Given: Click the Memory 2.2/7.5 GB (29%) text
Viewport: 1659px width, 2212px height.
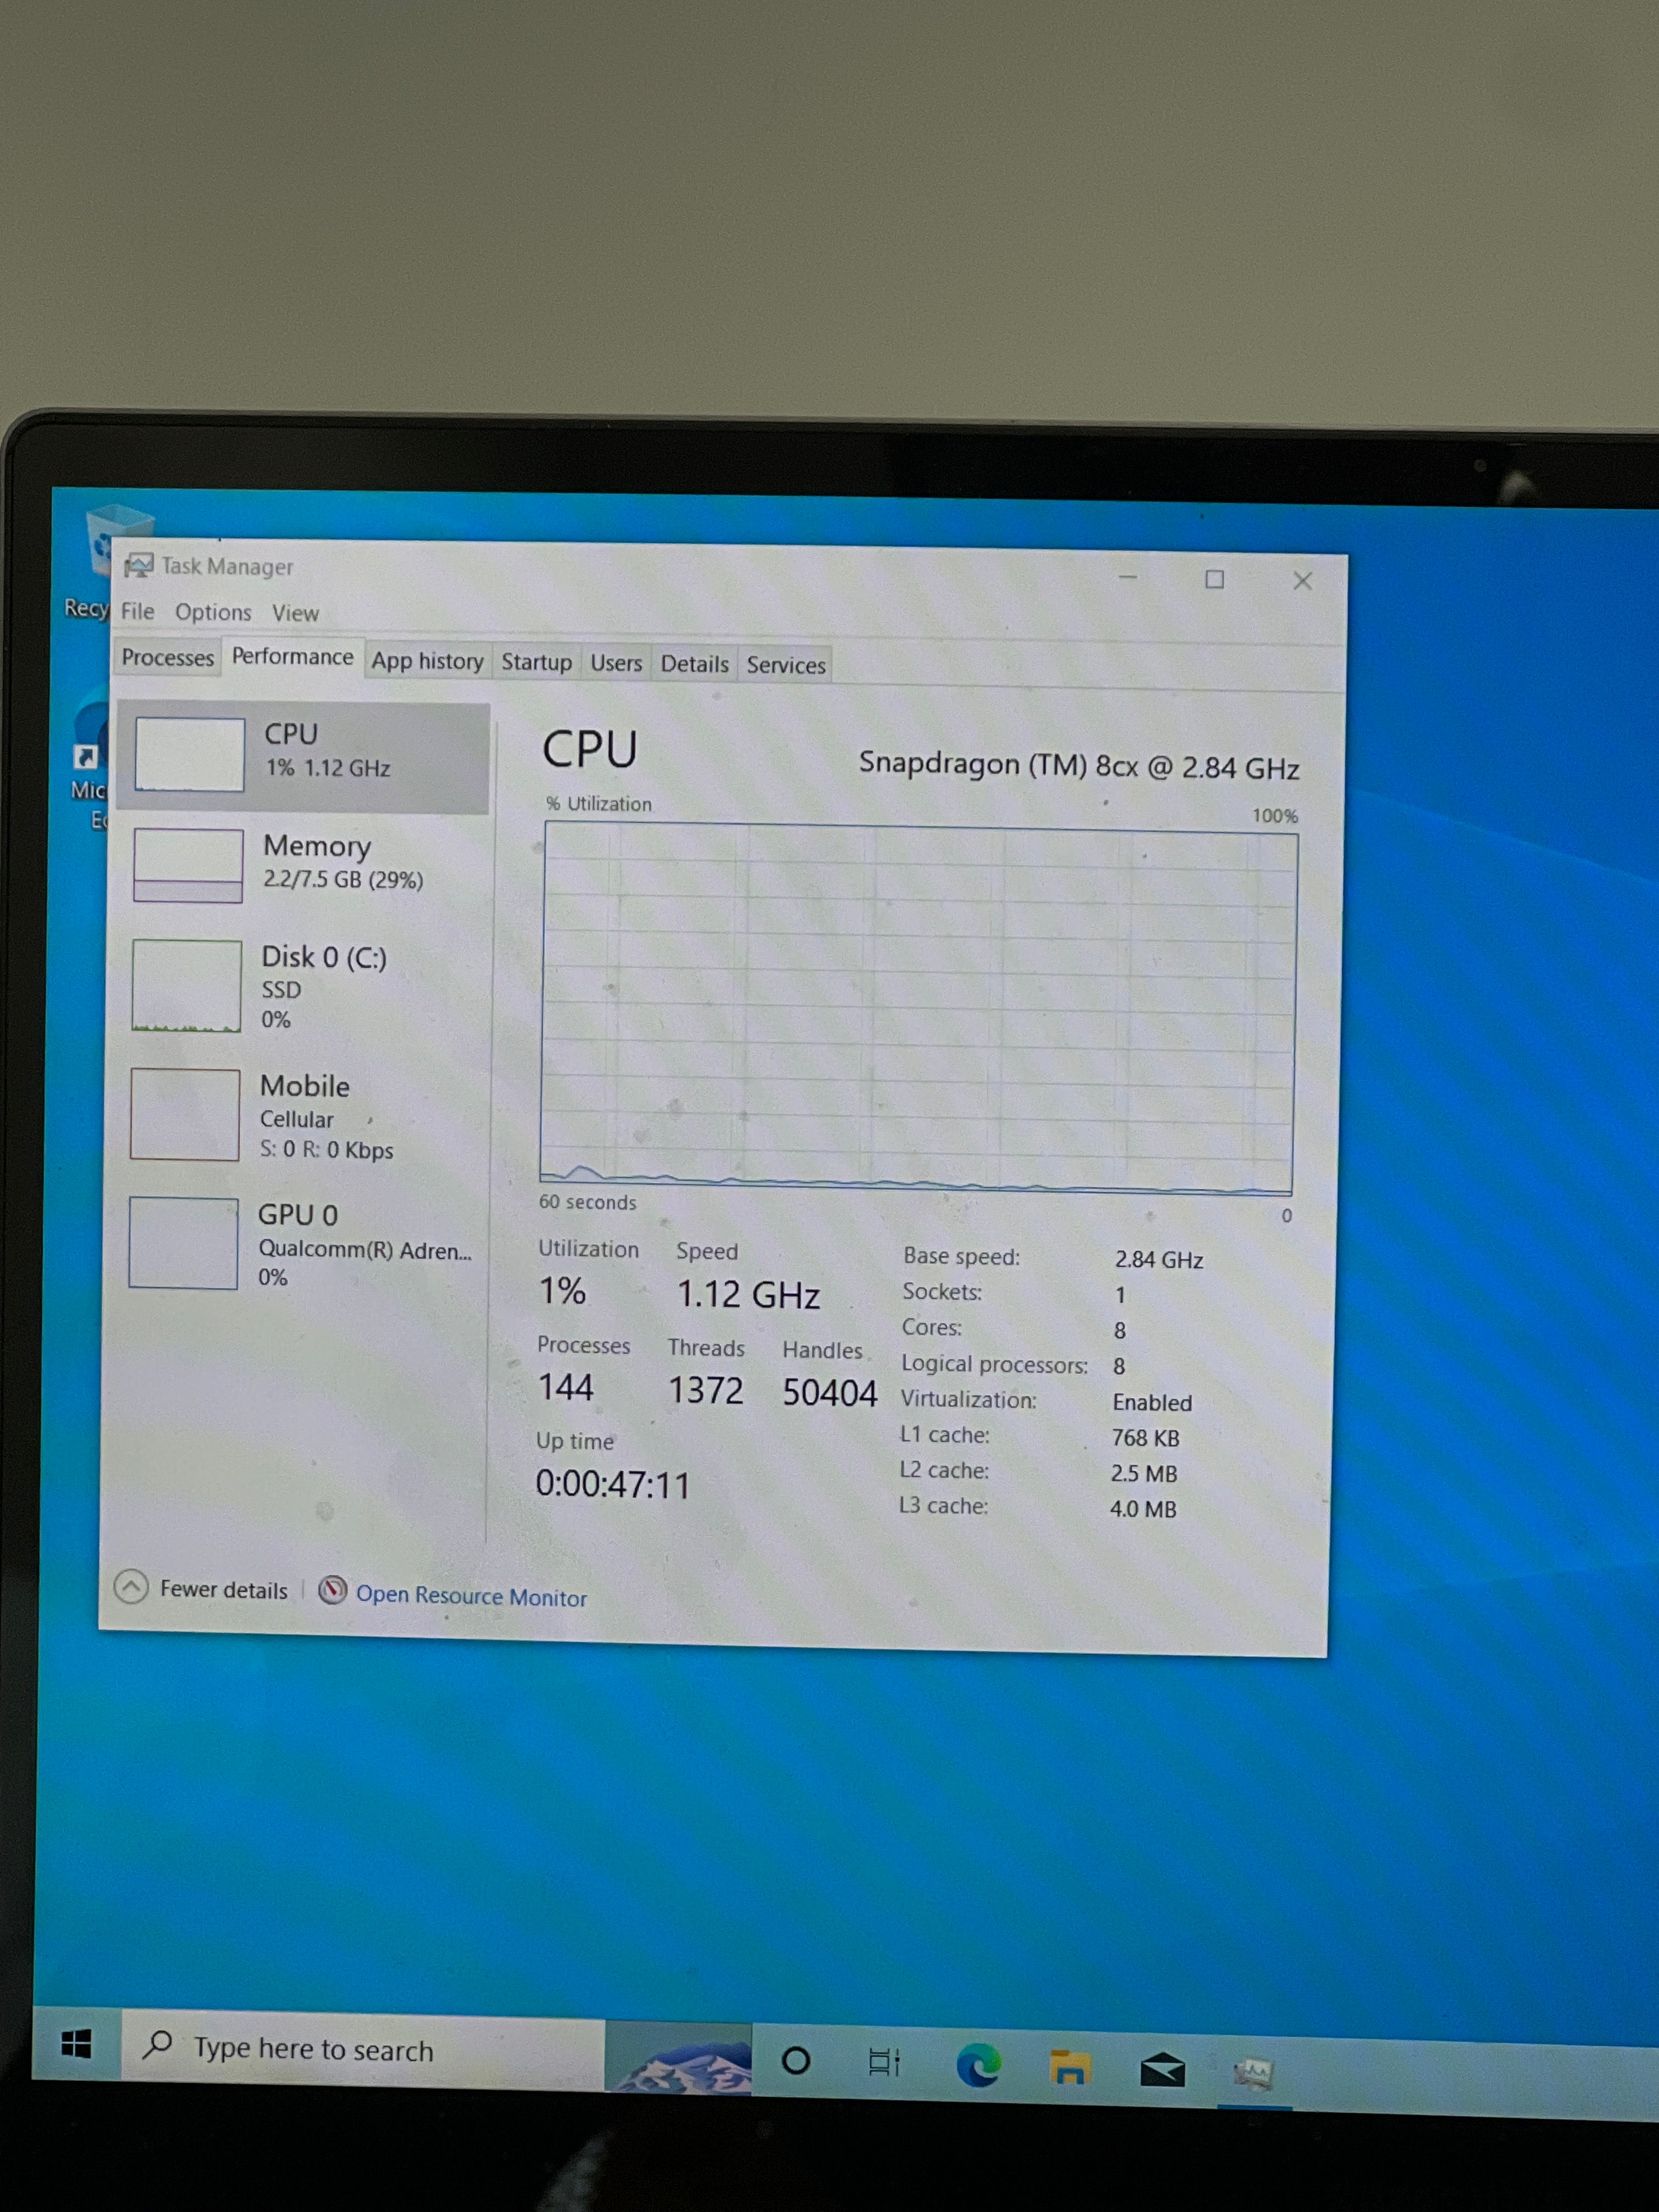Looking at the screenshot, I should point(343,880).
